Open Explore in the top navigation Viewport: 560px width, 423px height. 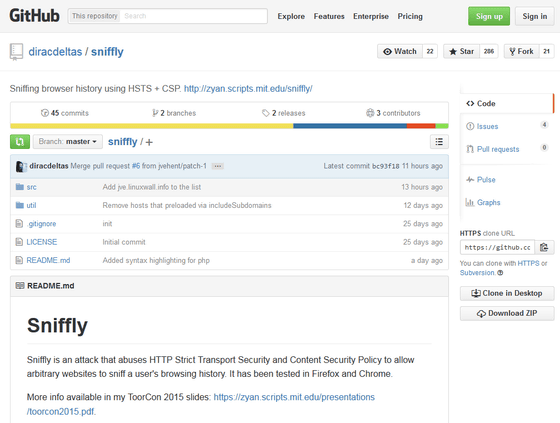click(291, 16)
